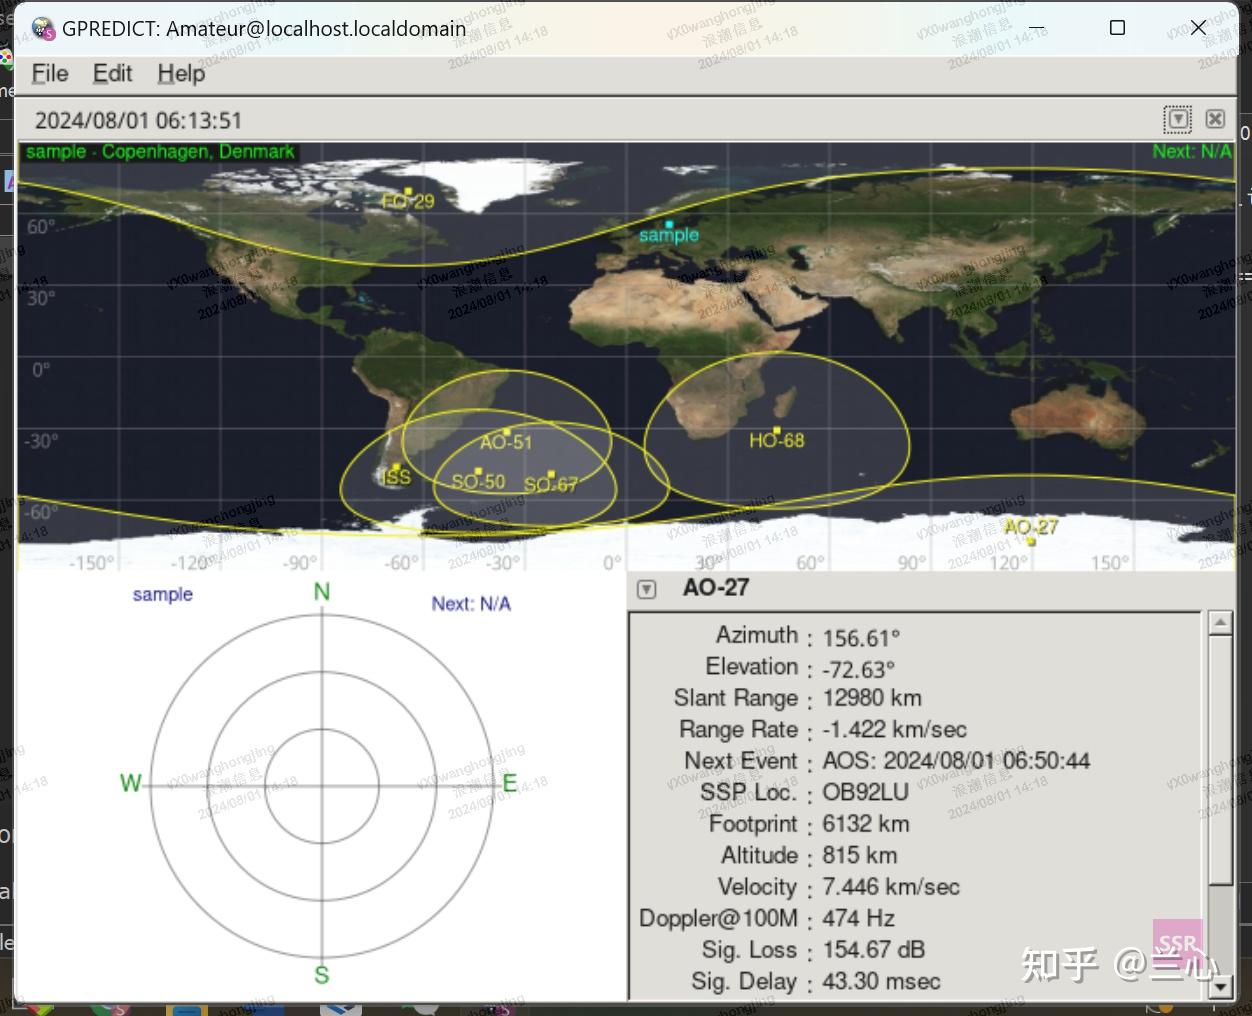The height and width of the screenshot is (1016, 1252).
Task: Select the SO-50 satellite marker
Action: pyautogui.click(x=480, y=470)
